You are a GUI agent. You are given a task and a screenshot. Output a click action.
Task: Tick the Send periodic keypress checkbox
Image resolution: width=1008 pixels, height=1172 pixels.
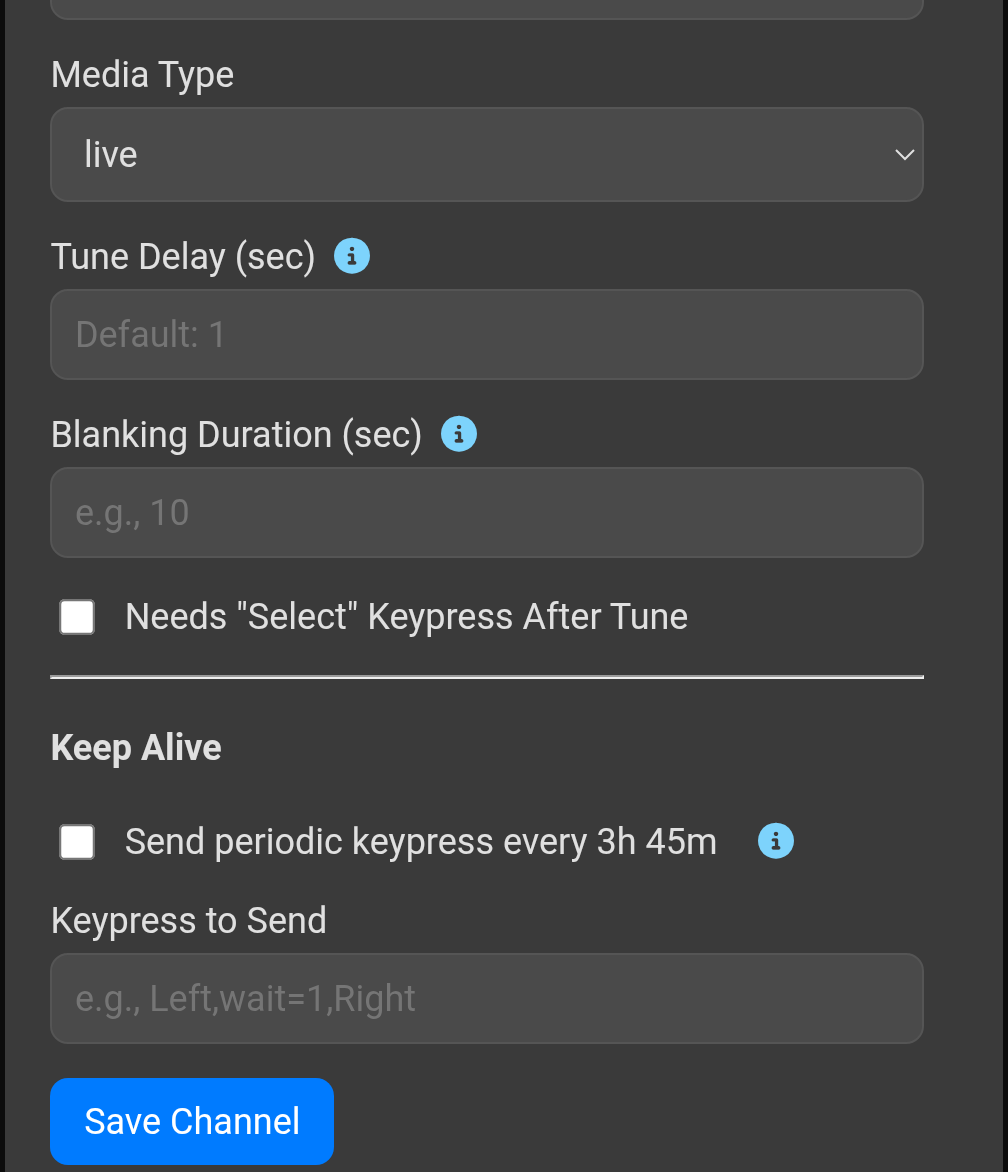(x=77, y=842)
